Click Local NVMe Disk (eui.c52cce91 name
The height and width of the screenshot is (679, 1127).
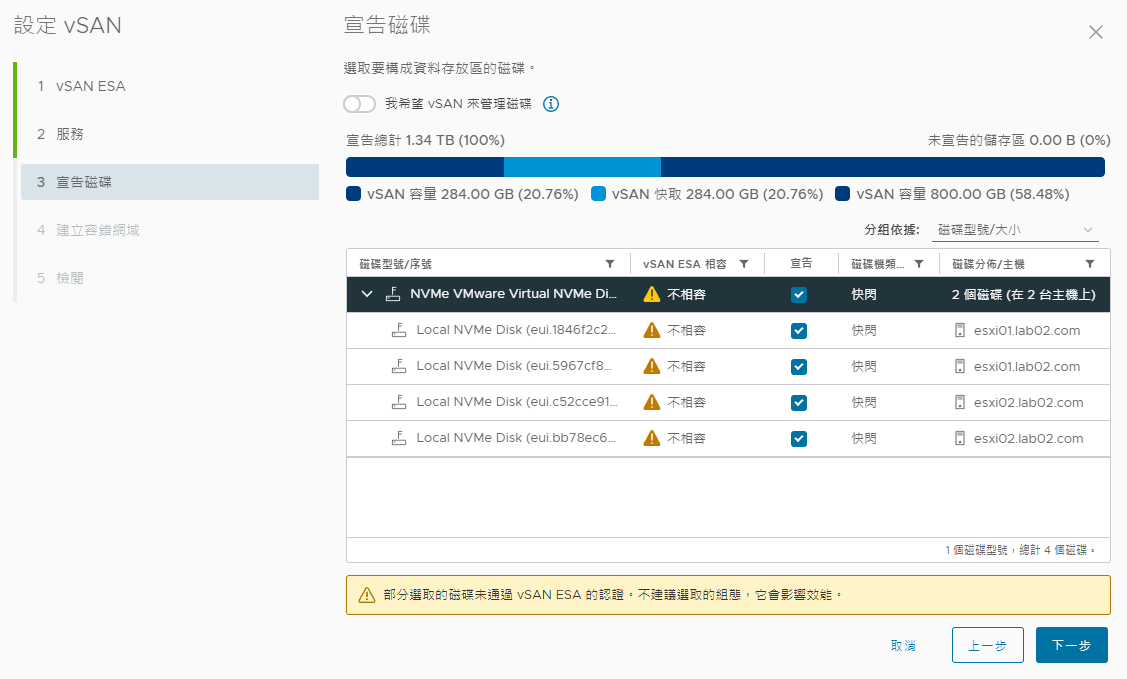coord(518,402)
